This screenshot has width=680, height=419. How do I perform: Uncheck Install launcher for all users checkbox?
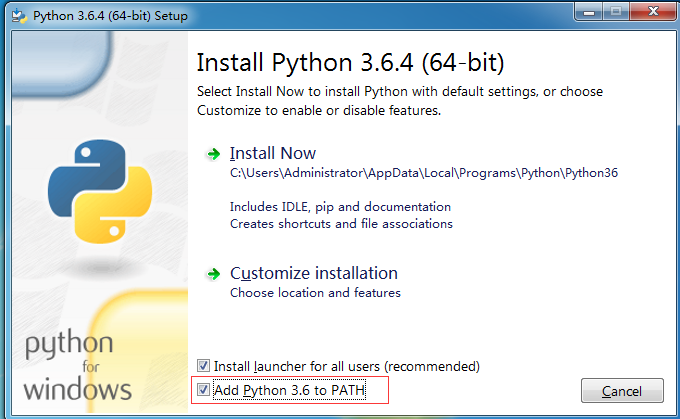pyautogui.click(x=203, y=366)
